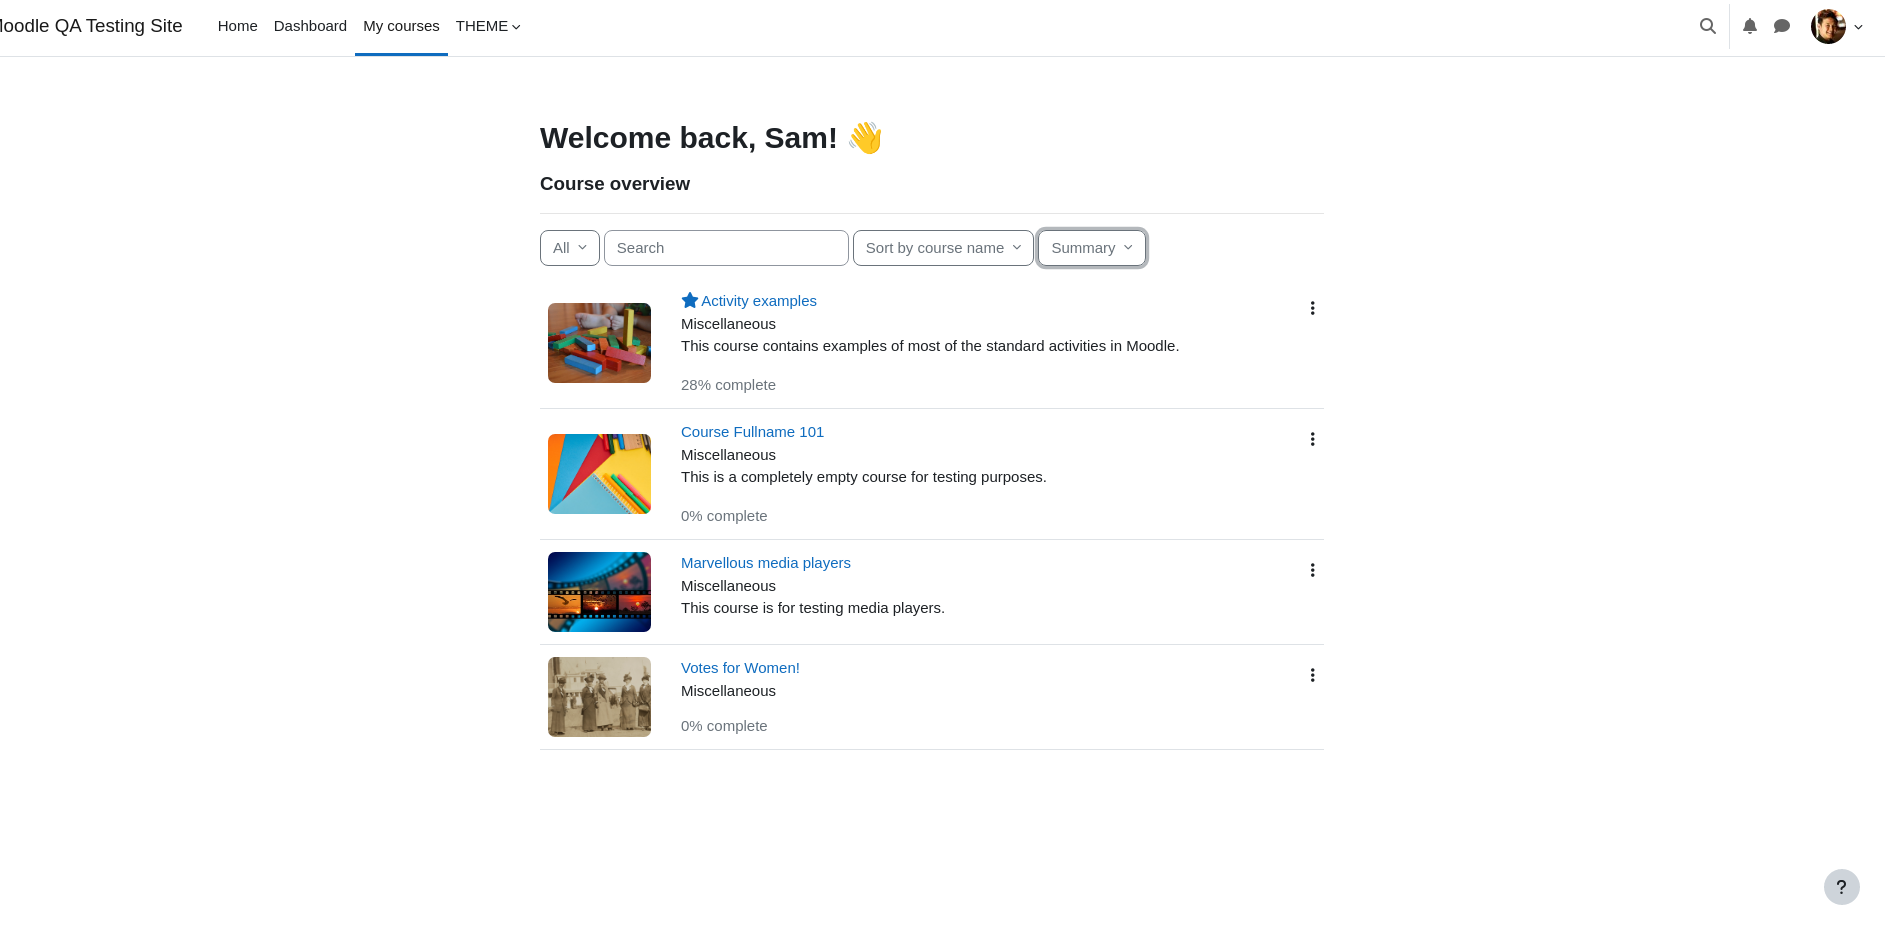1885x936 pixels.
Task: Open actions menu for Activity examples course
Action: pyautogui.click(x=1312, y=308)
